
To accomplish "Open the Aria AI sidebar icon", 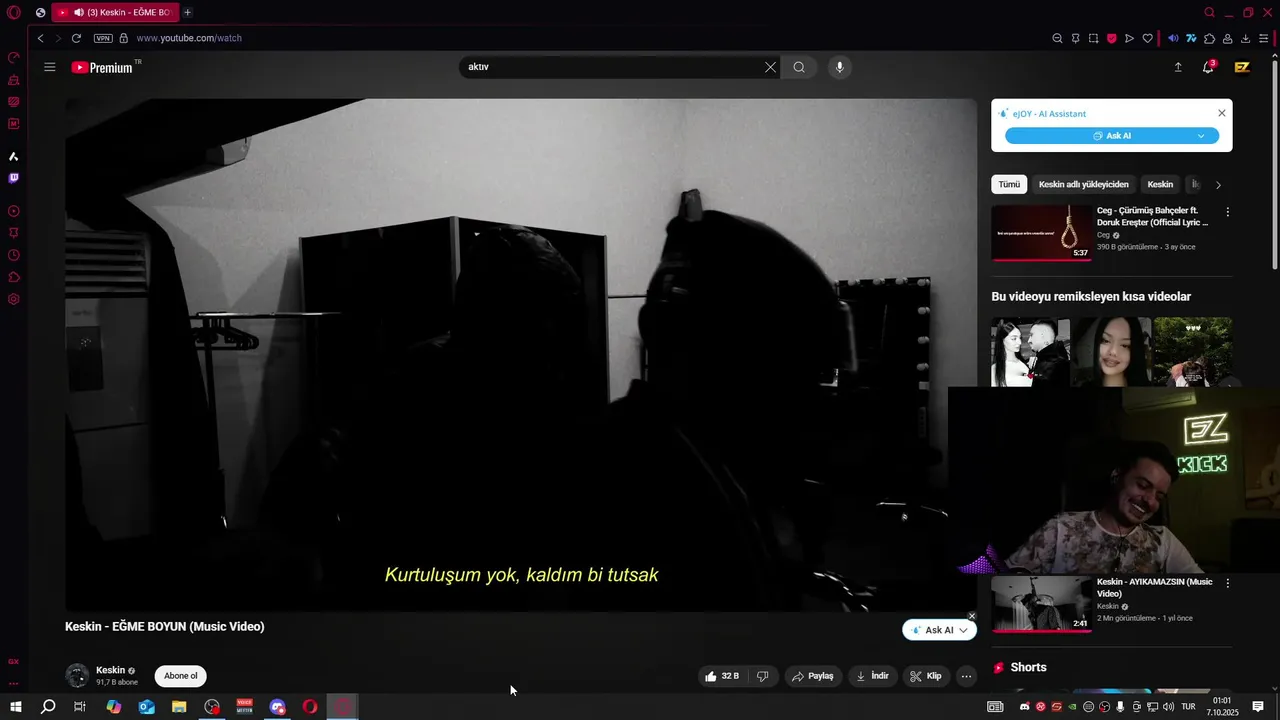I will click(13, 156).
